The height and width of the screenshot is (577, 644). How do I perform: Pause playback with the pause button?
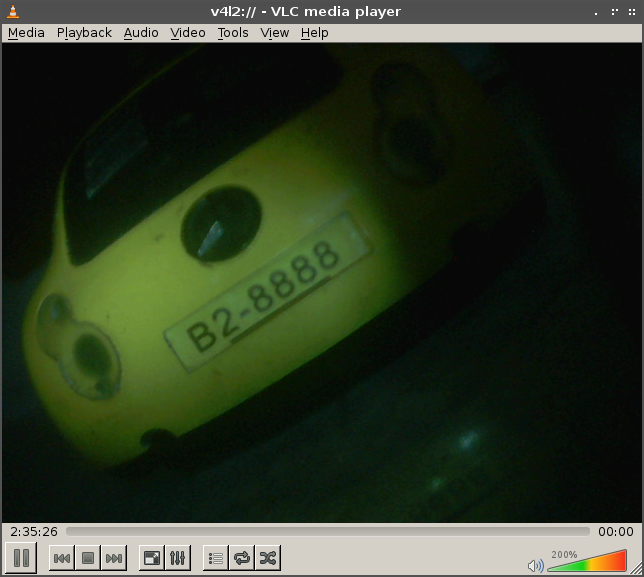[x=21, y=558]
